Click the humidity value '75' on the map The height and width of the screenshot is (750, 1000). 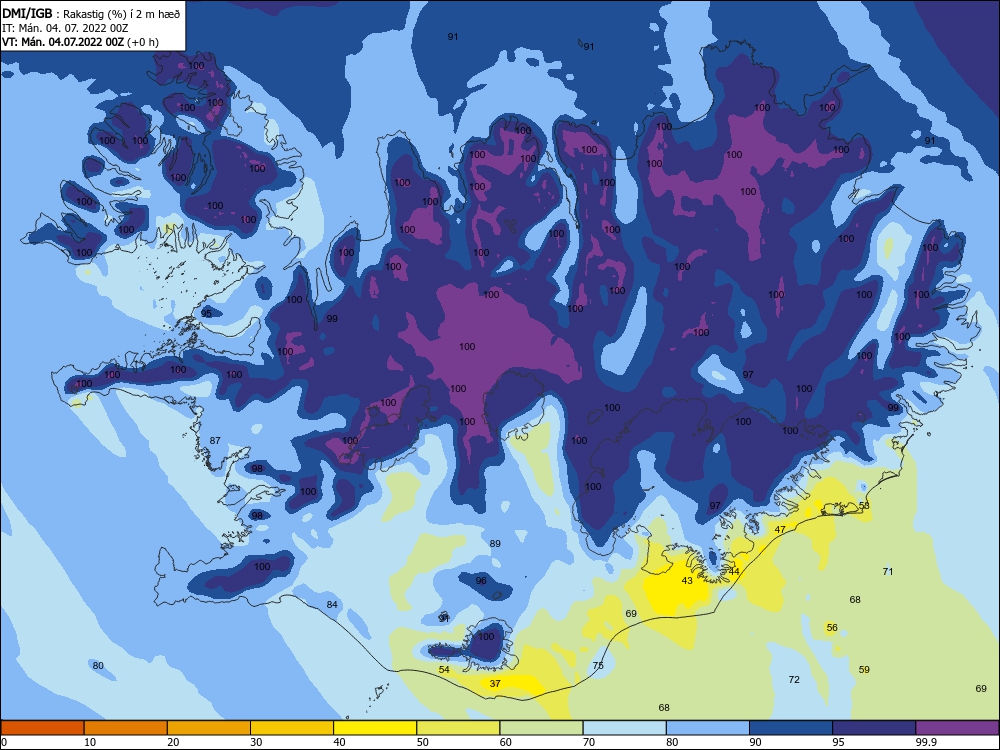(598, 666)
